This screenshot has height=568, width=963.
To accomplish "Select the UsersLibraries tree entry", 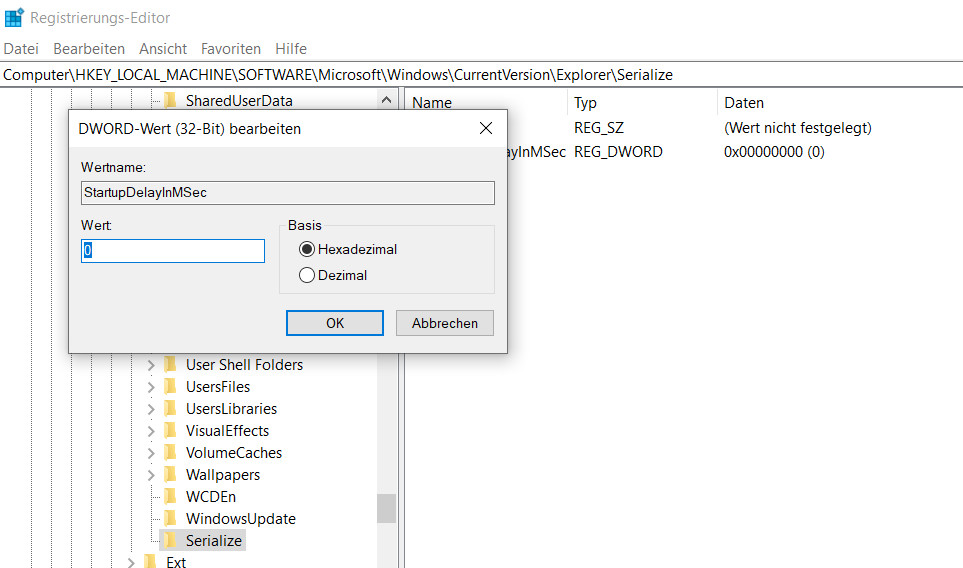I will tap(232, 409).
